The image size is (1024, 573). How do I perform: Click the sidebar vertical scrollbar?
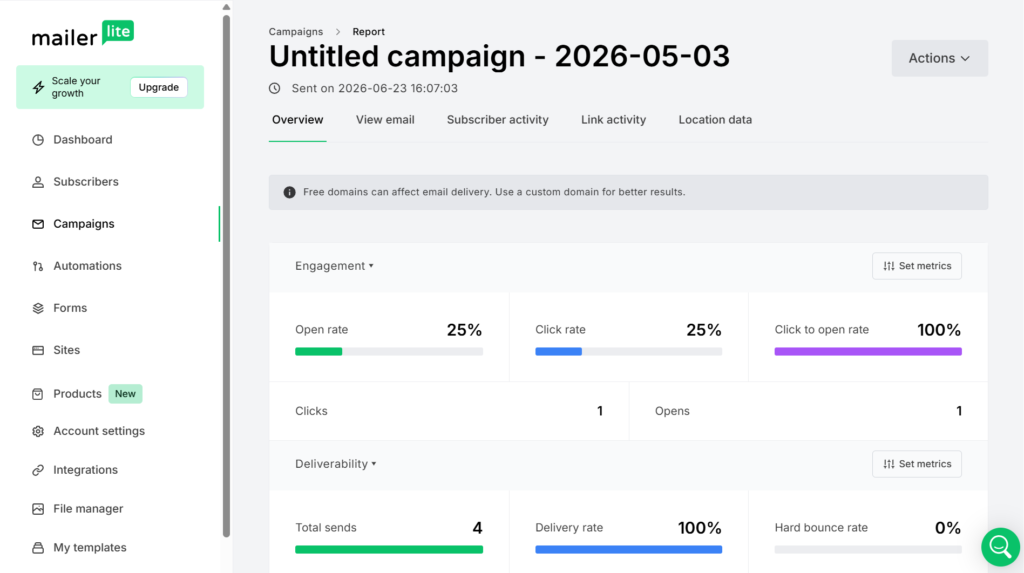click(x=226, y=274)
